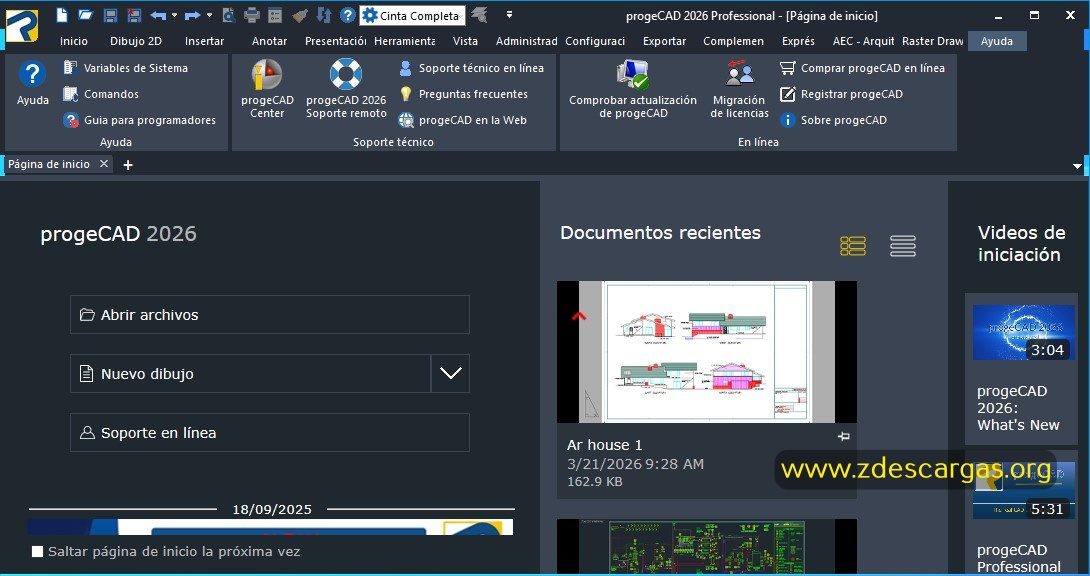Image resolution: width=1090 pixels, height=576 pixels.
Task: Click Comprar progeCAD en línea
Action: [x=862, y=68]
